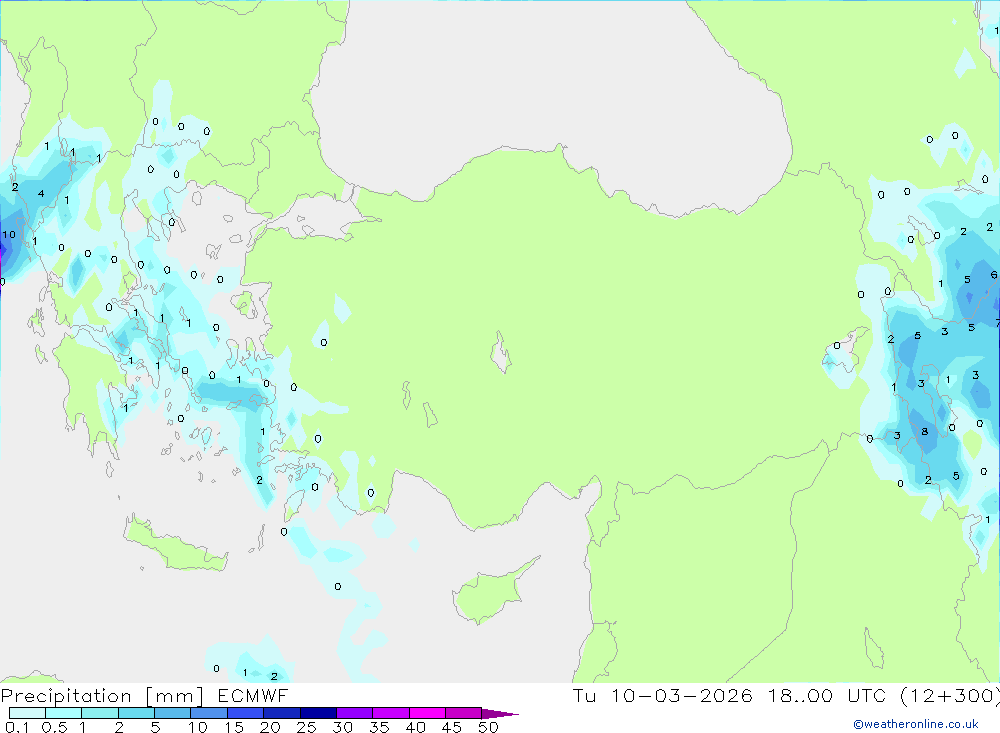Viewport: 1000px width, 733px height.
Task: Select the 30–35 mm legend color swatch
Action: click(x=354, y=713)
